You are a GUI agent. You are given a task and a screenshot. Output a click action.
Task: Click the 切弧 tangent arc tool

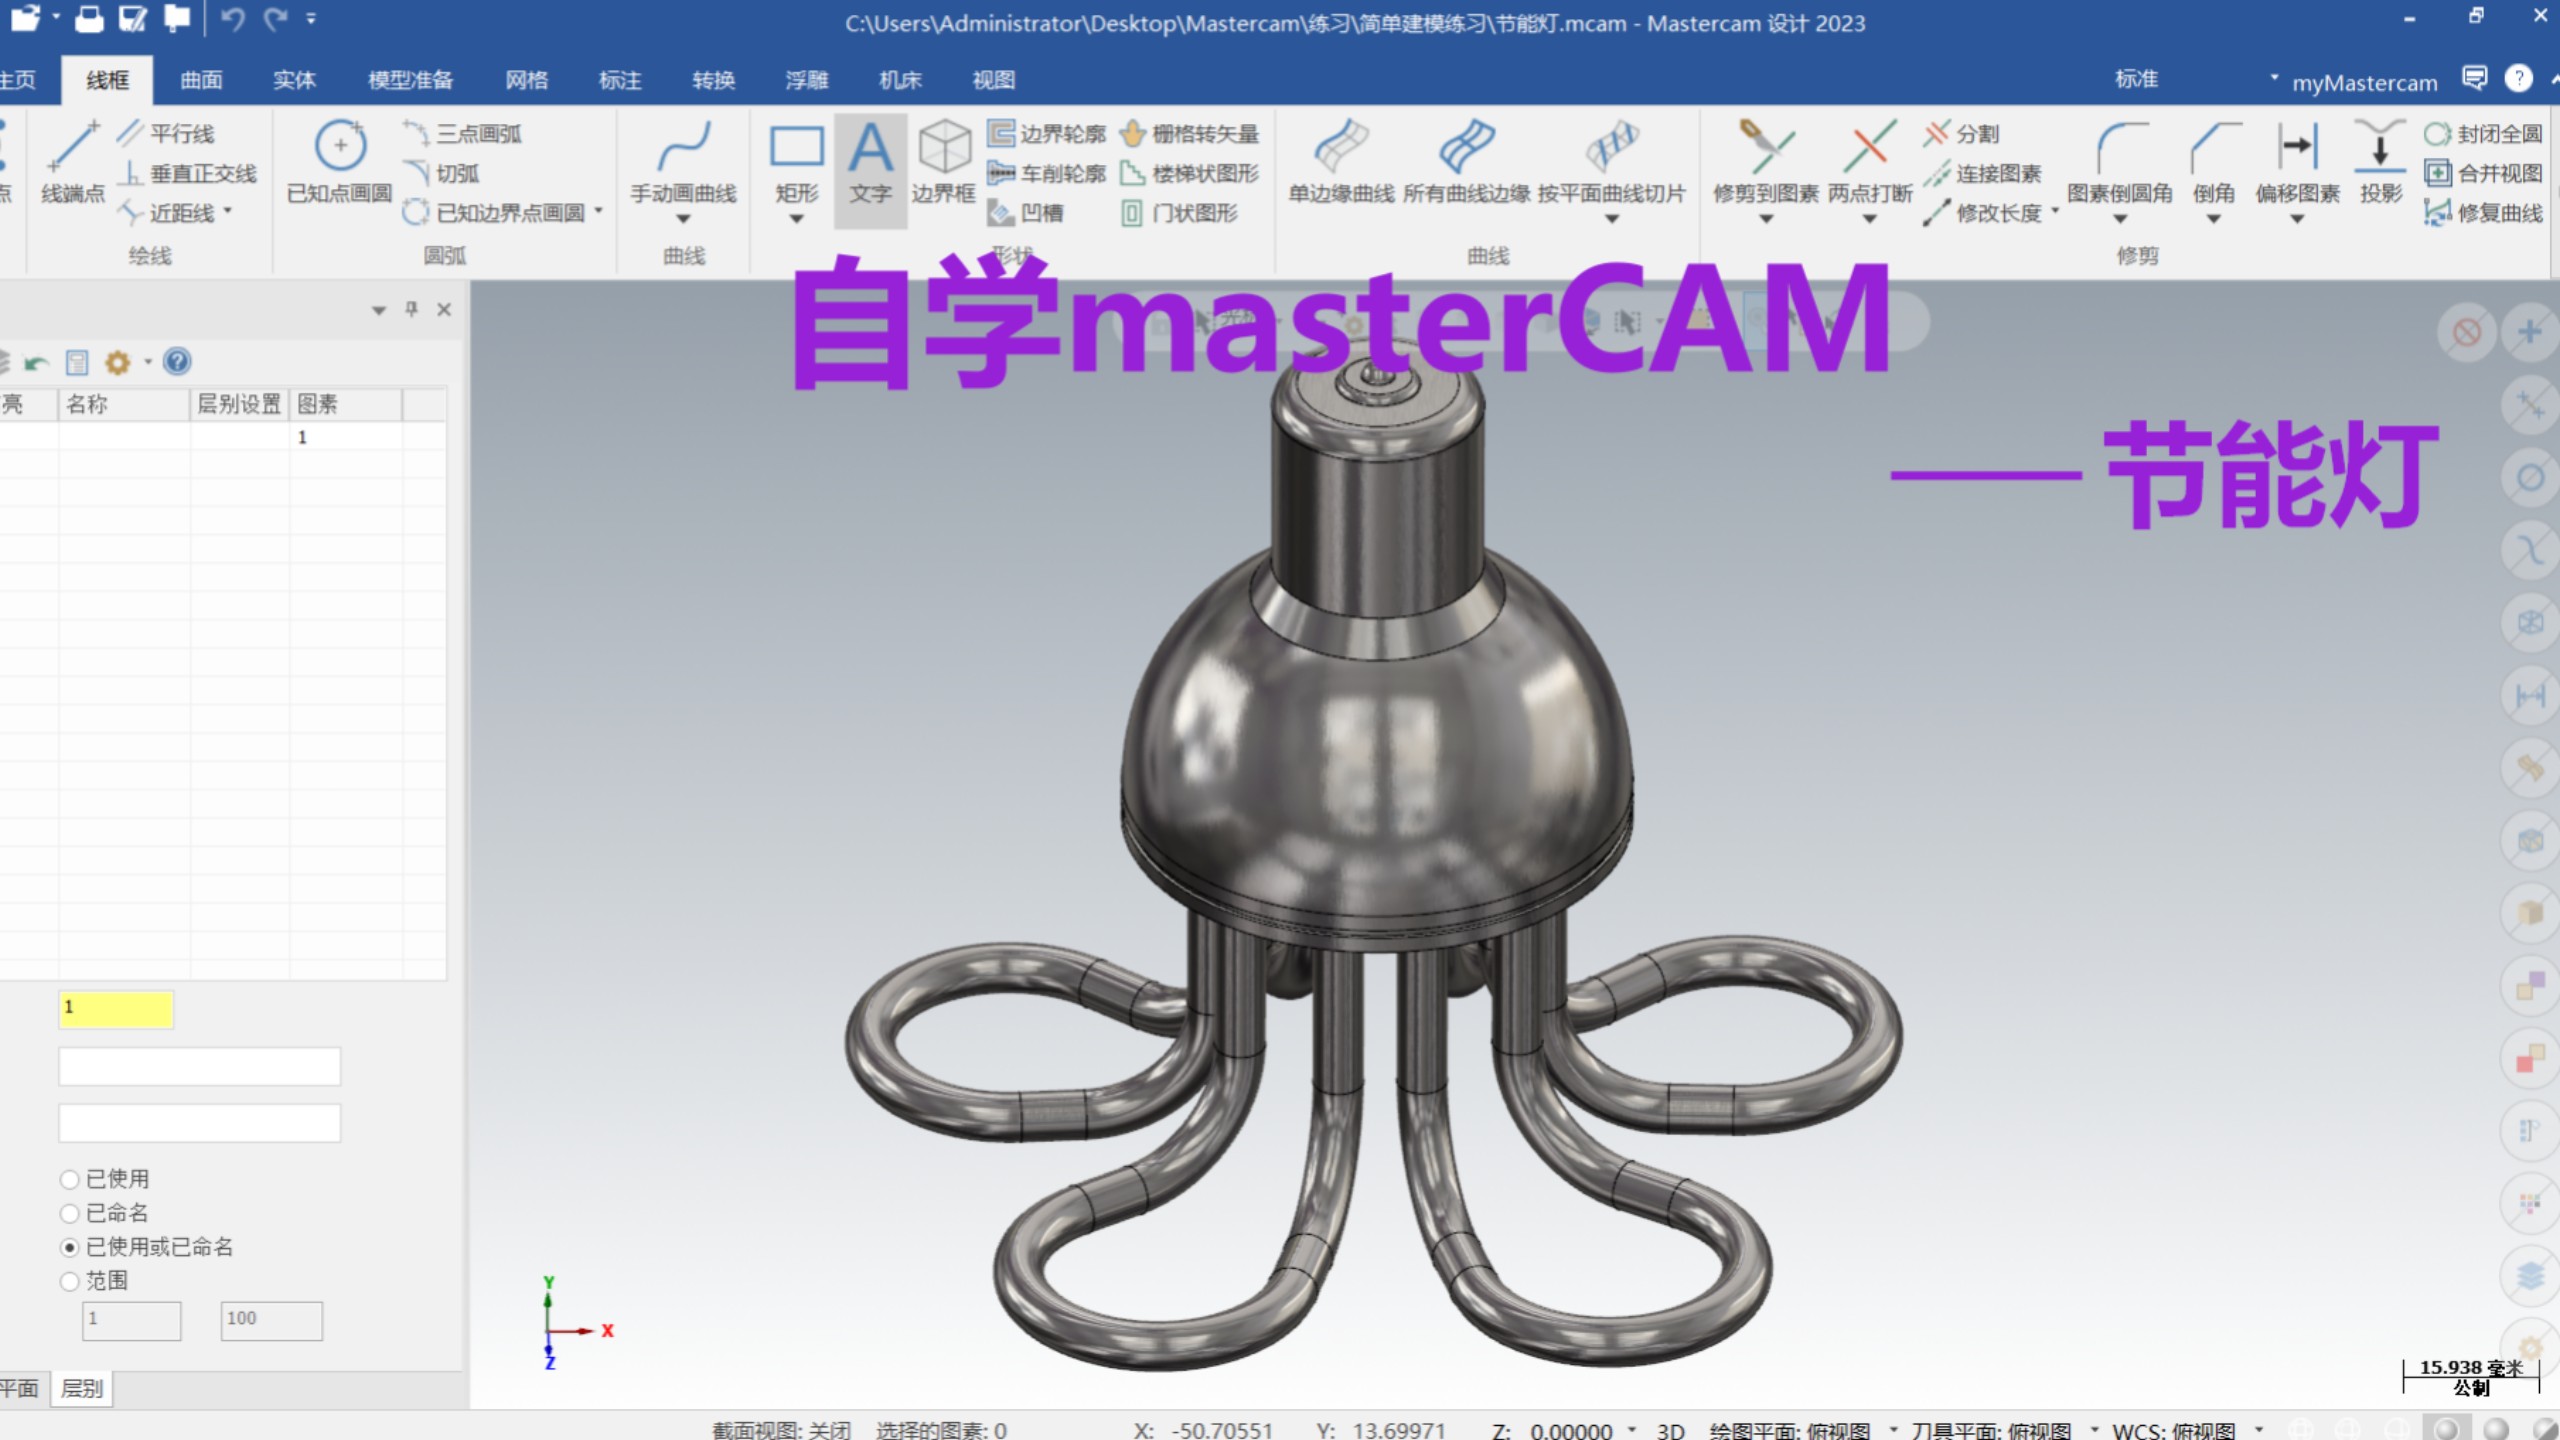click(441, 173)
